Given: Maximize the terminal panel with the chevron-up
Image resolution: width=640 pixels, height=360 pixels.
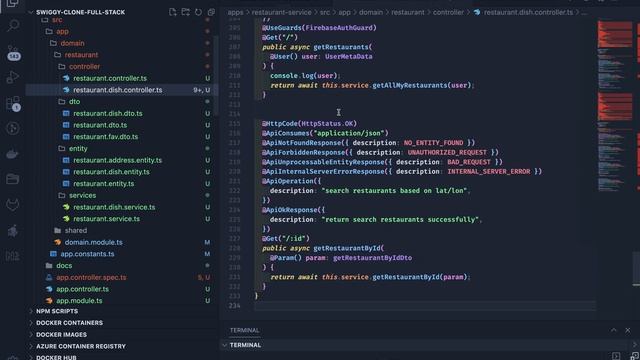Looking at the screenshot, I should point(613,330).
